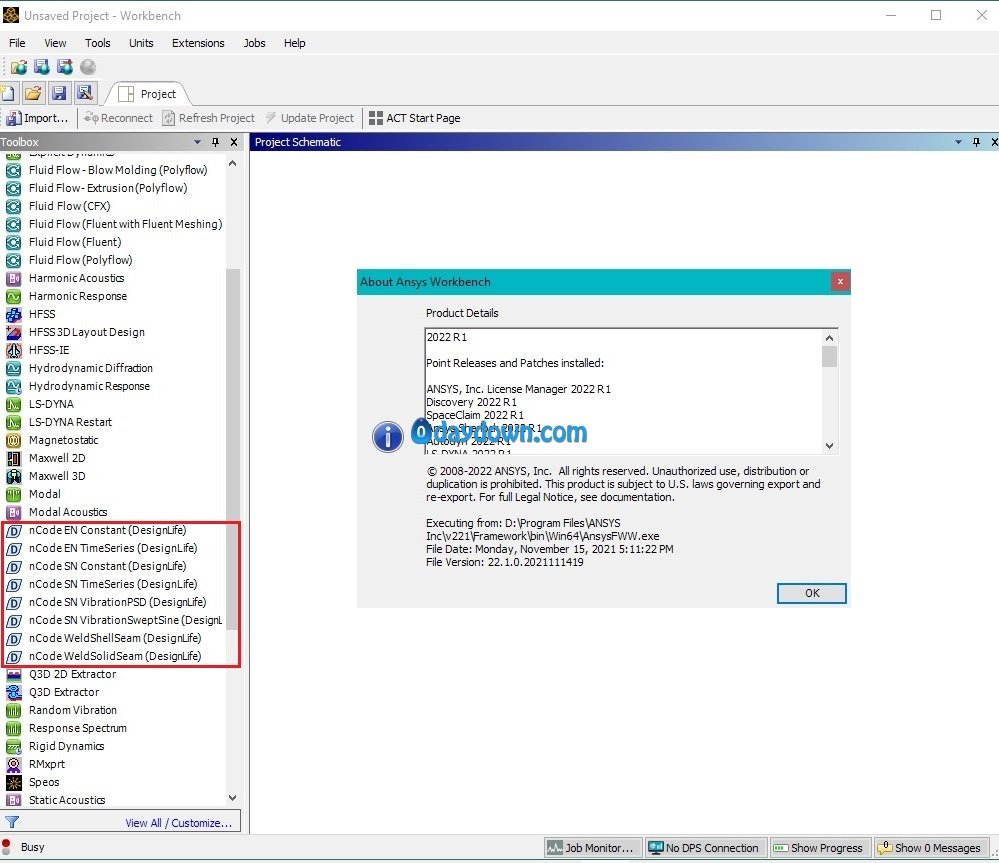Screen dimensions: 999x863
Task: Click the gray sphere icon in the top toolbar
Action: point(88,67)
